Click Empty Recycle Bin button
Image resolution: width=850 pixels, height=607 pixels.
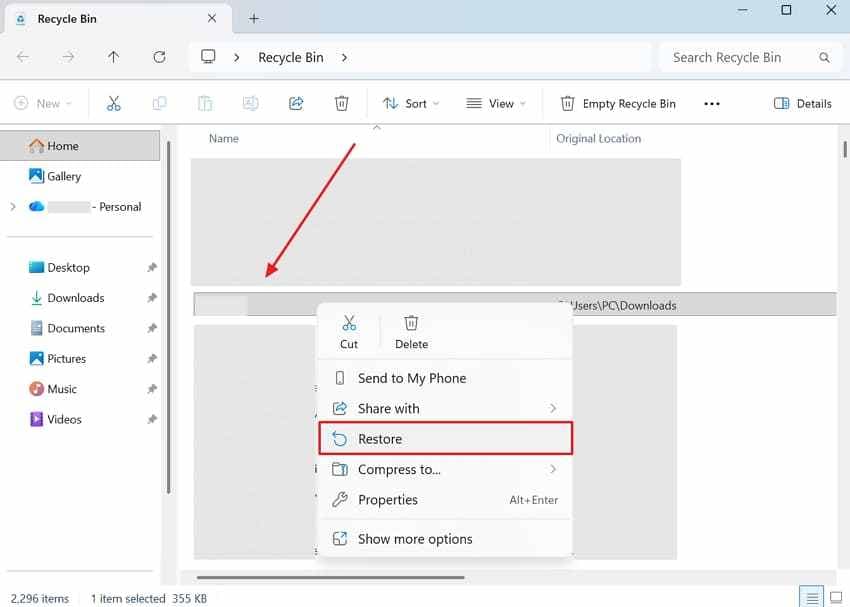point(618,104)
